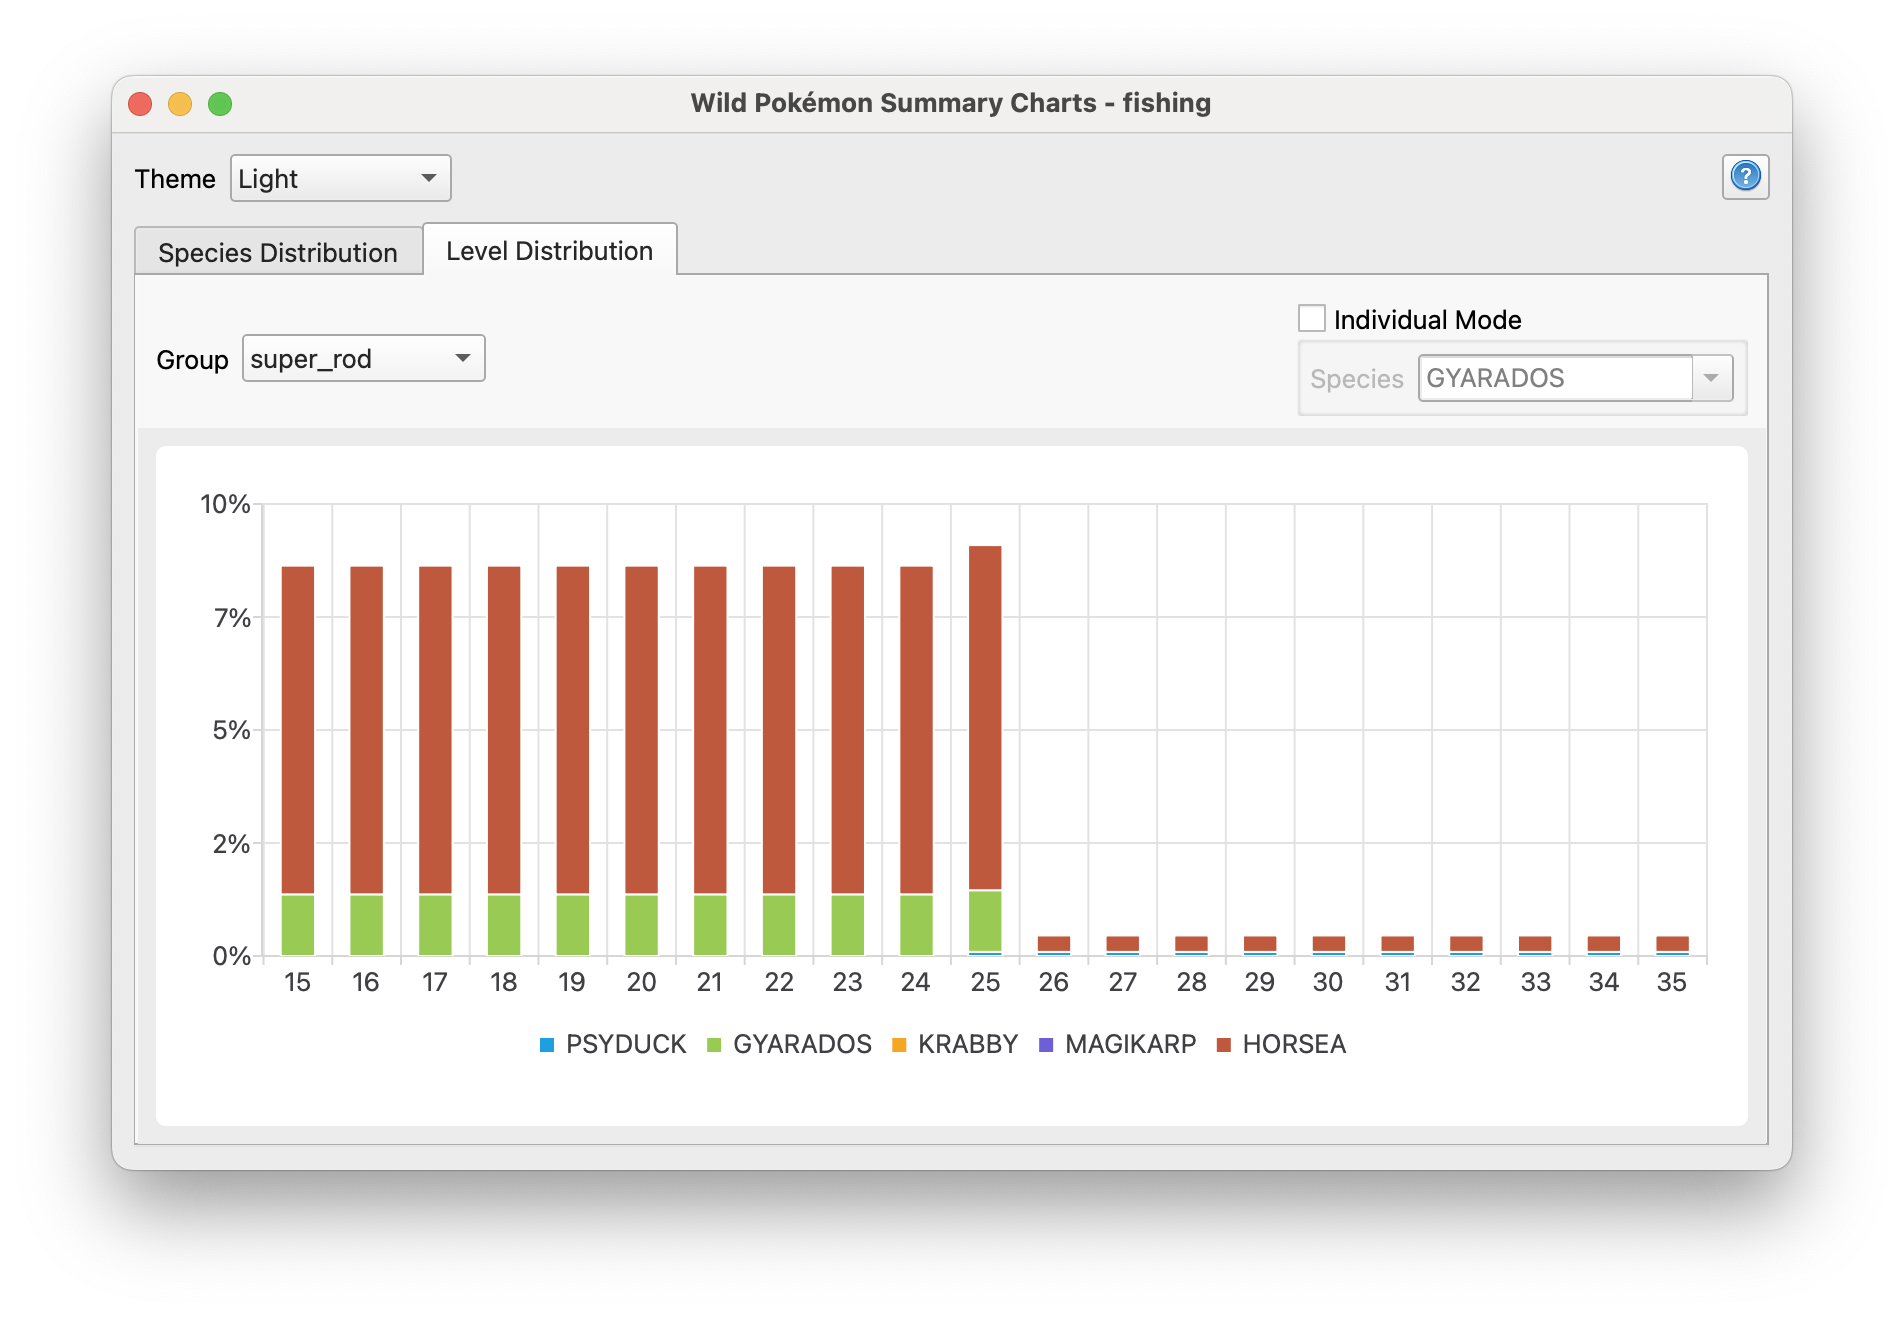Click the x-axis label 25

[985, 982]
